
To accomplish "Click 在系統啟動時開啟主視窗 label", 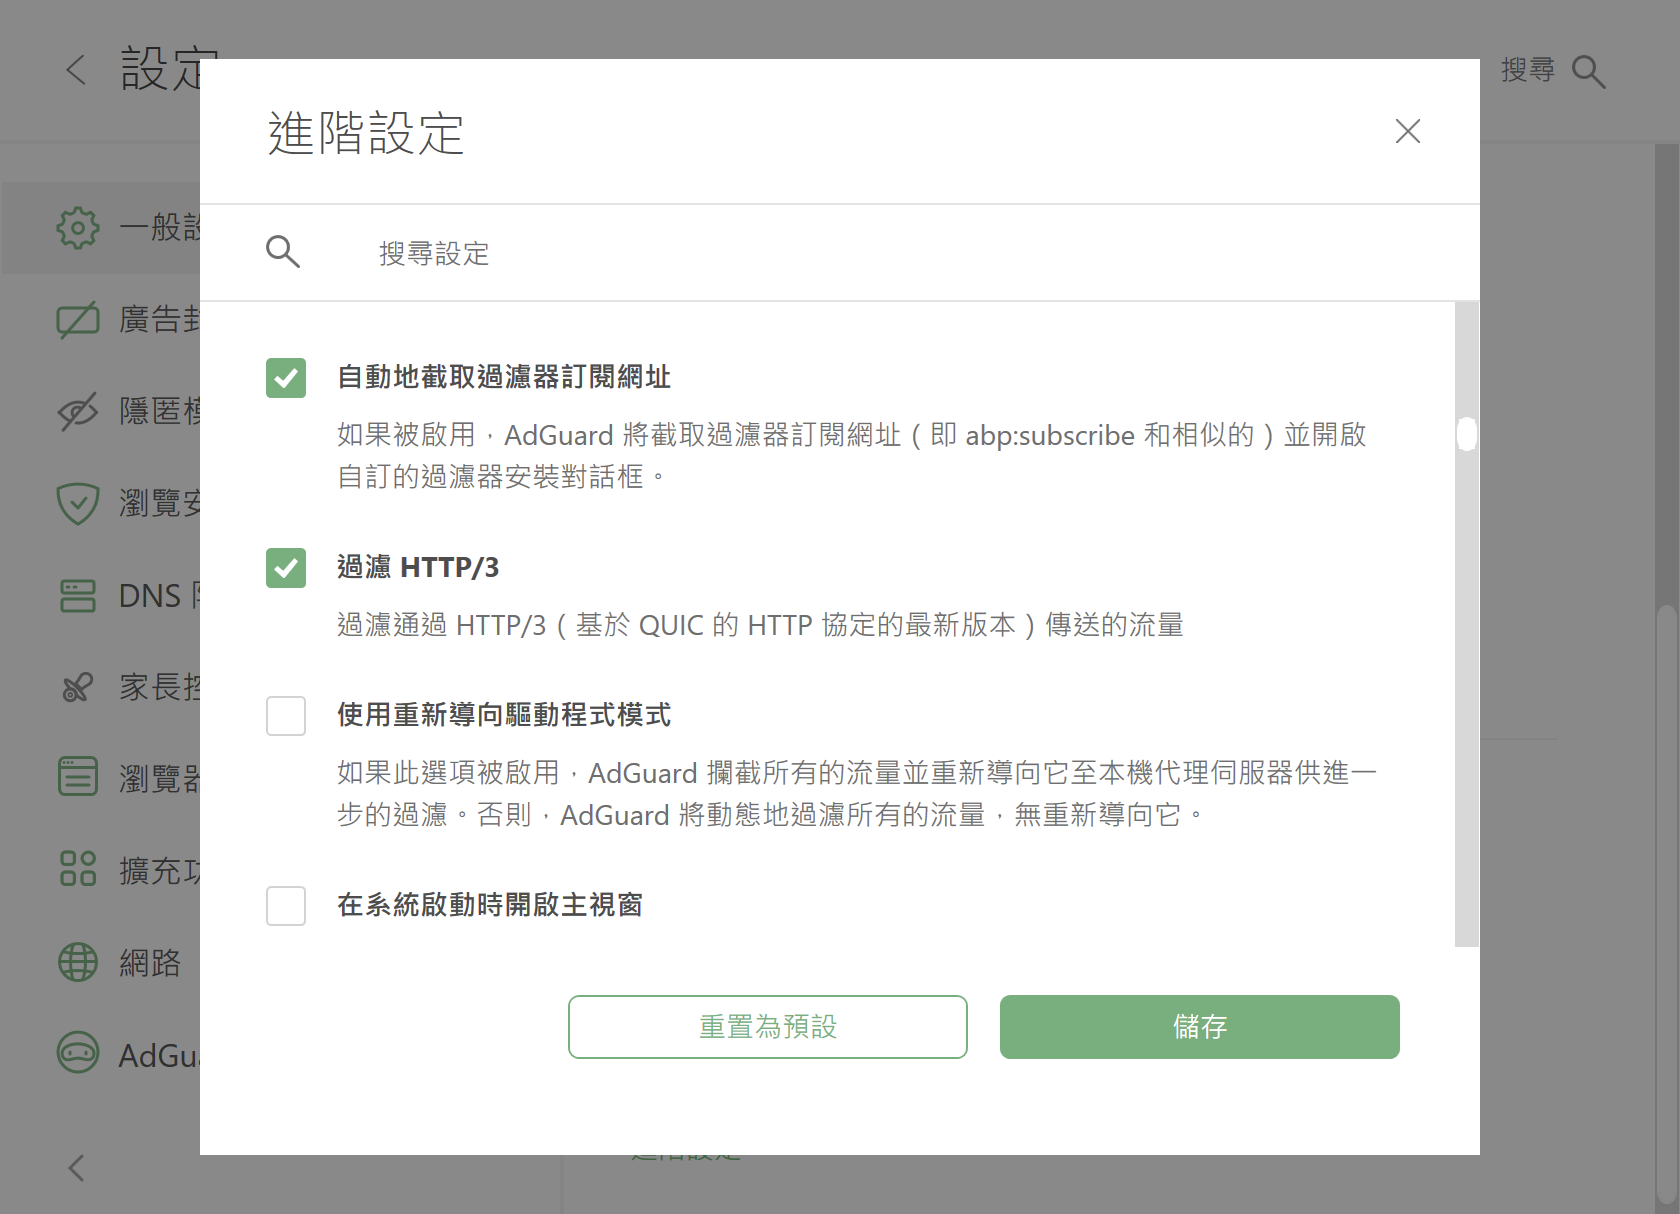I will point(490,905).
